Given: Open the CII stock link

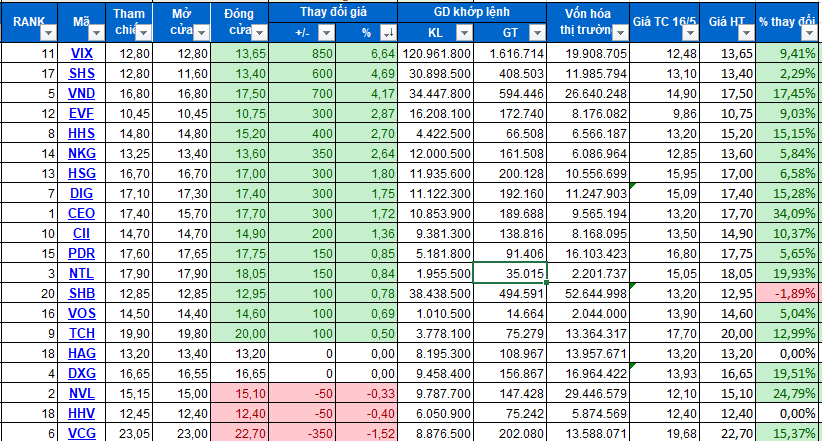Looking at the screenshot, I should click(x=82, y=233).
